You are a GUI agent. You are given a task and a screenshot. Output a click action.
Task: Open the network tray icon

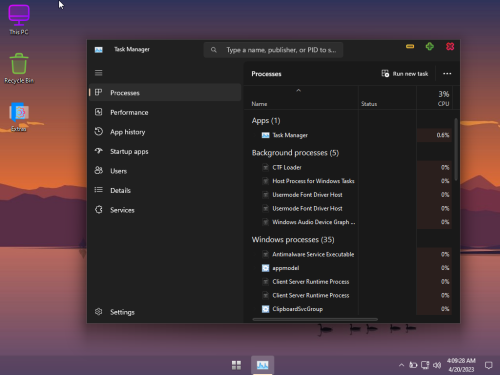[425, 365]
